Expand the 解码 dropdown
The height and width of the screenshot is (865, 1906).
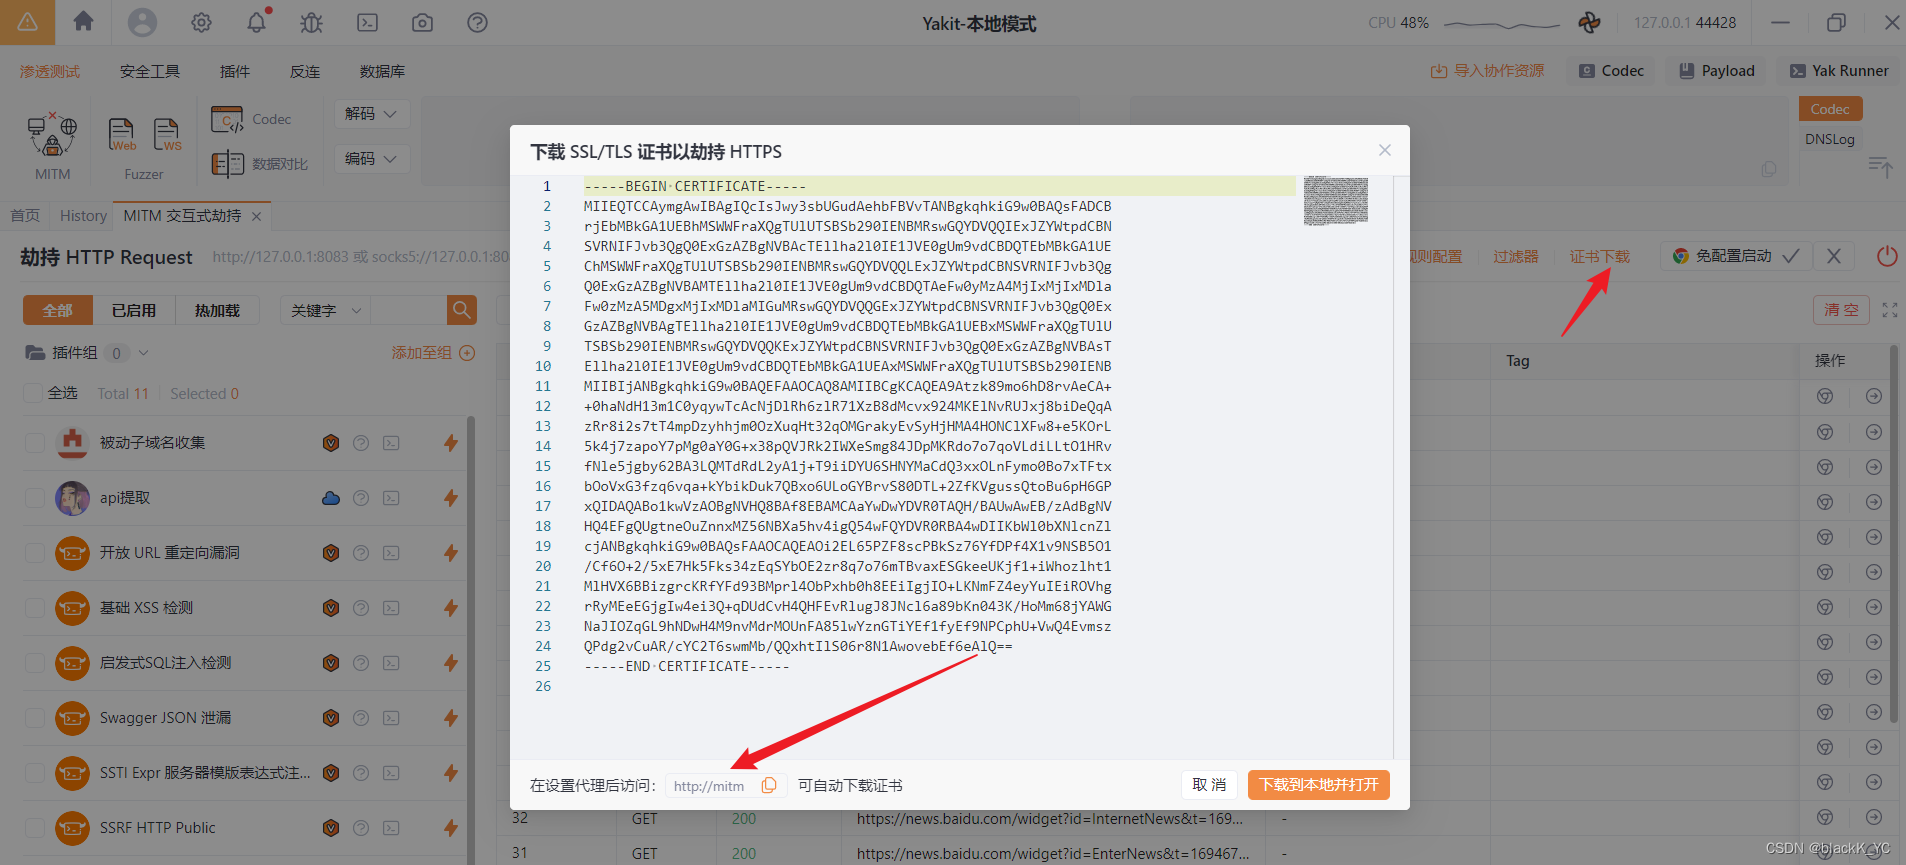point(371,114)
